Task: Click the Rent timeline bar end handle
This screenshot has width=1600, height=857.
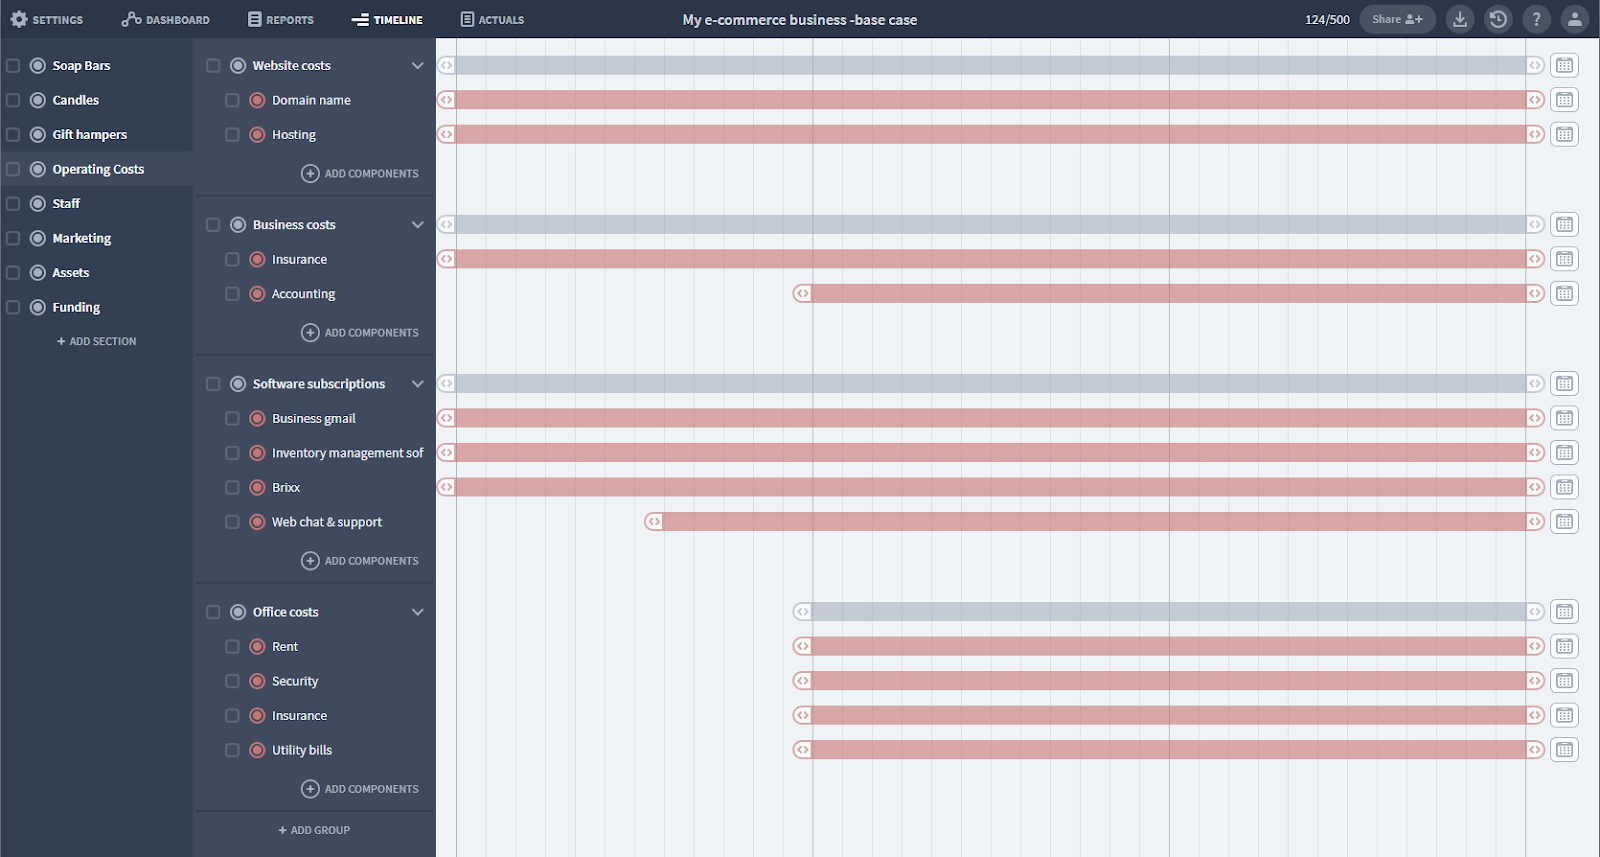Action: tap(1535, 646)
